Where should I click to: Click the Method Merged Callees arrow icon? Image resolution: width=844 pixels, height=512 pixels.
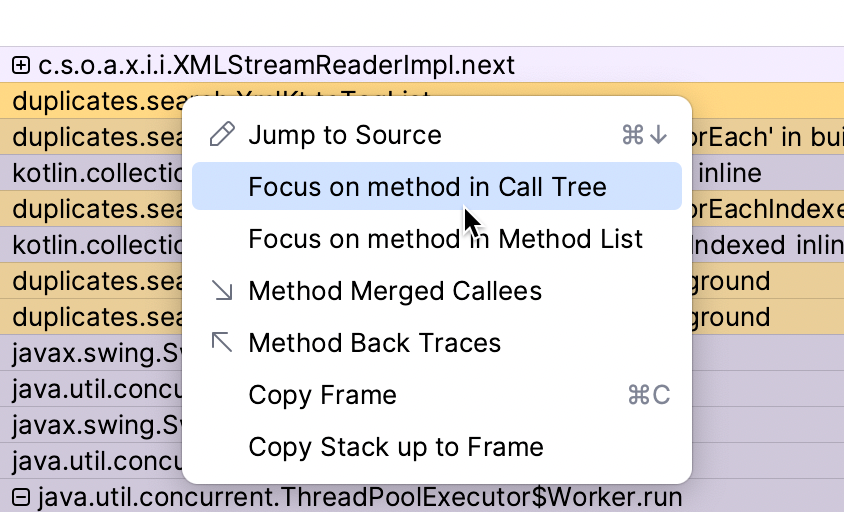tap(222, 291)
